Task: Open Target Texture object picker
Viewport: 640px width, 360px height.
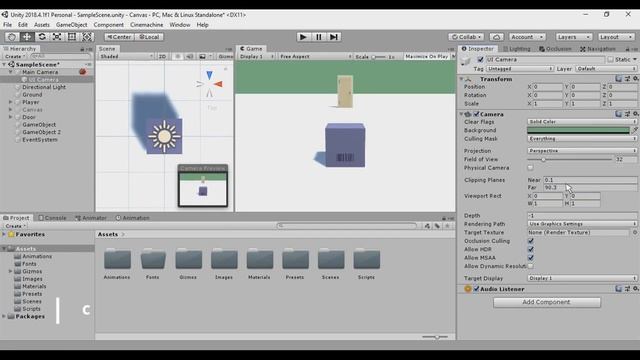Action: pos(635,232)
